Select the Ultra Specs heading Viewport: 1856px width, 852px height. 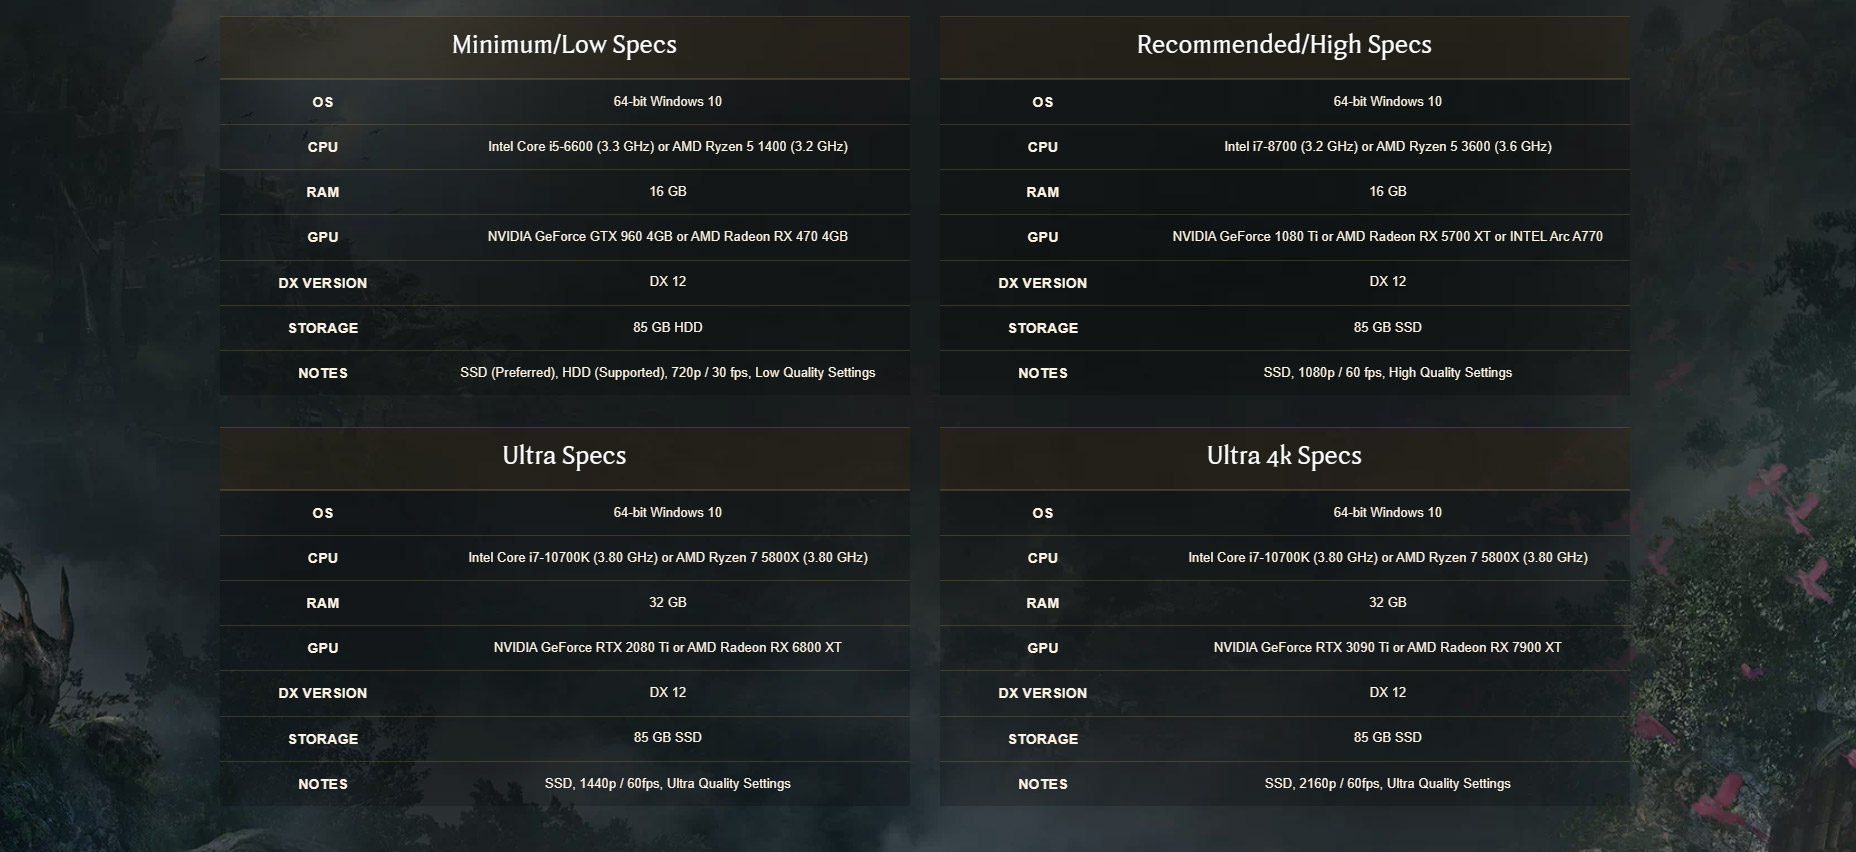pos(564,456)
